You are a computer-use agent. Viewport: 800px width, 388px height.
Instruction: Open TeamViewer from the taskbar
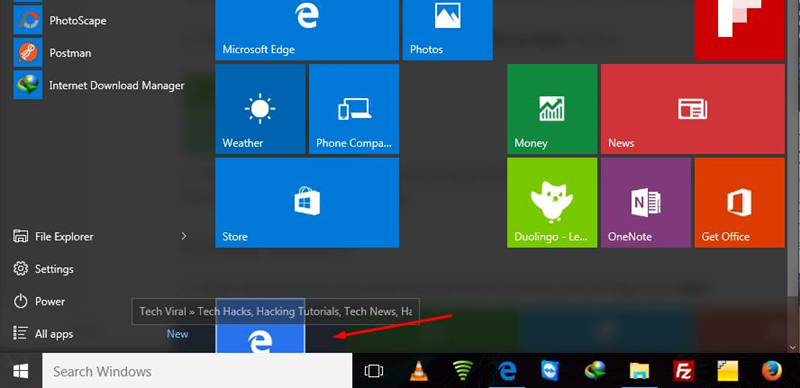pyautogui.click(x=551, y=371)
